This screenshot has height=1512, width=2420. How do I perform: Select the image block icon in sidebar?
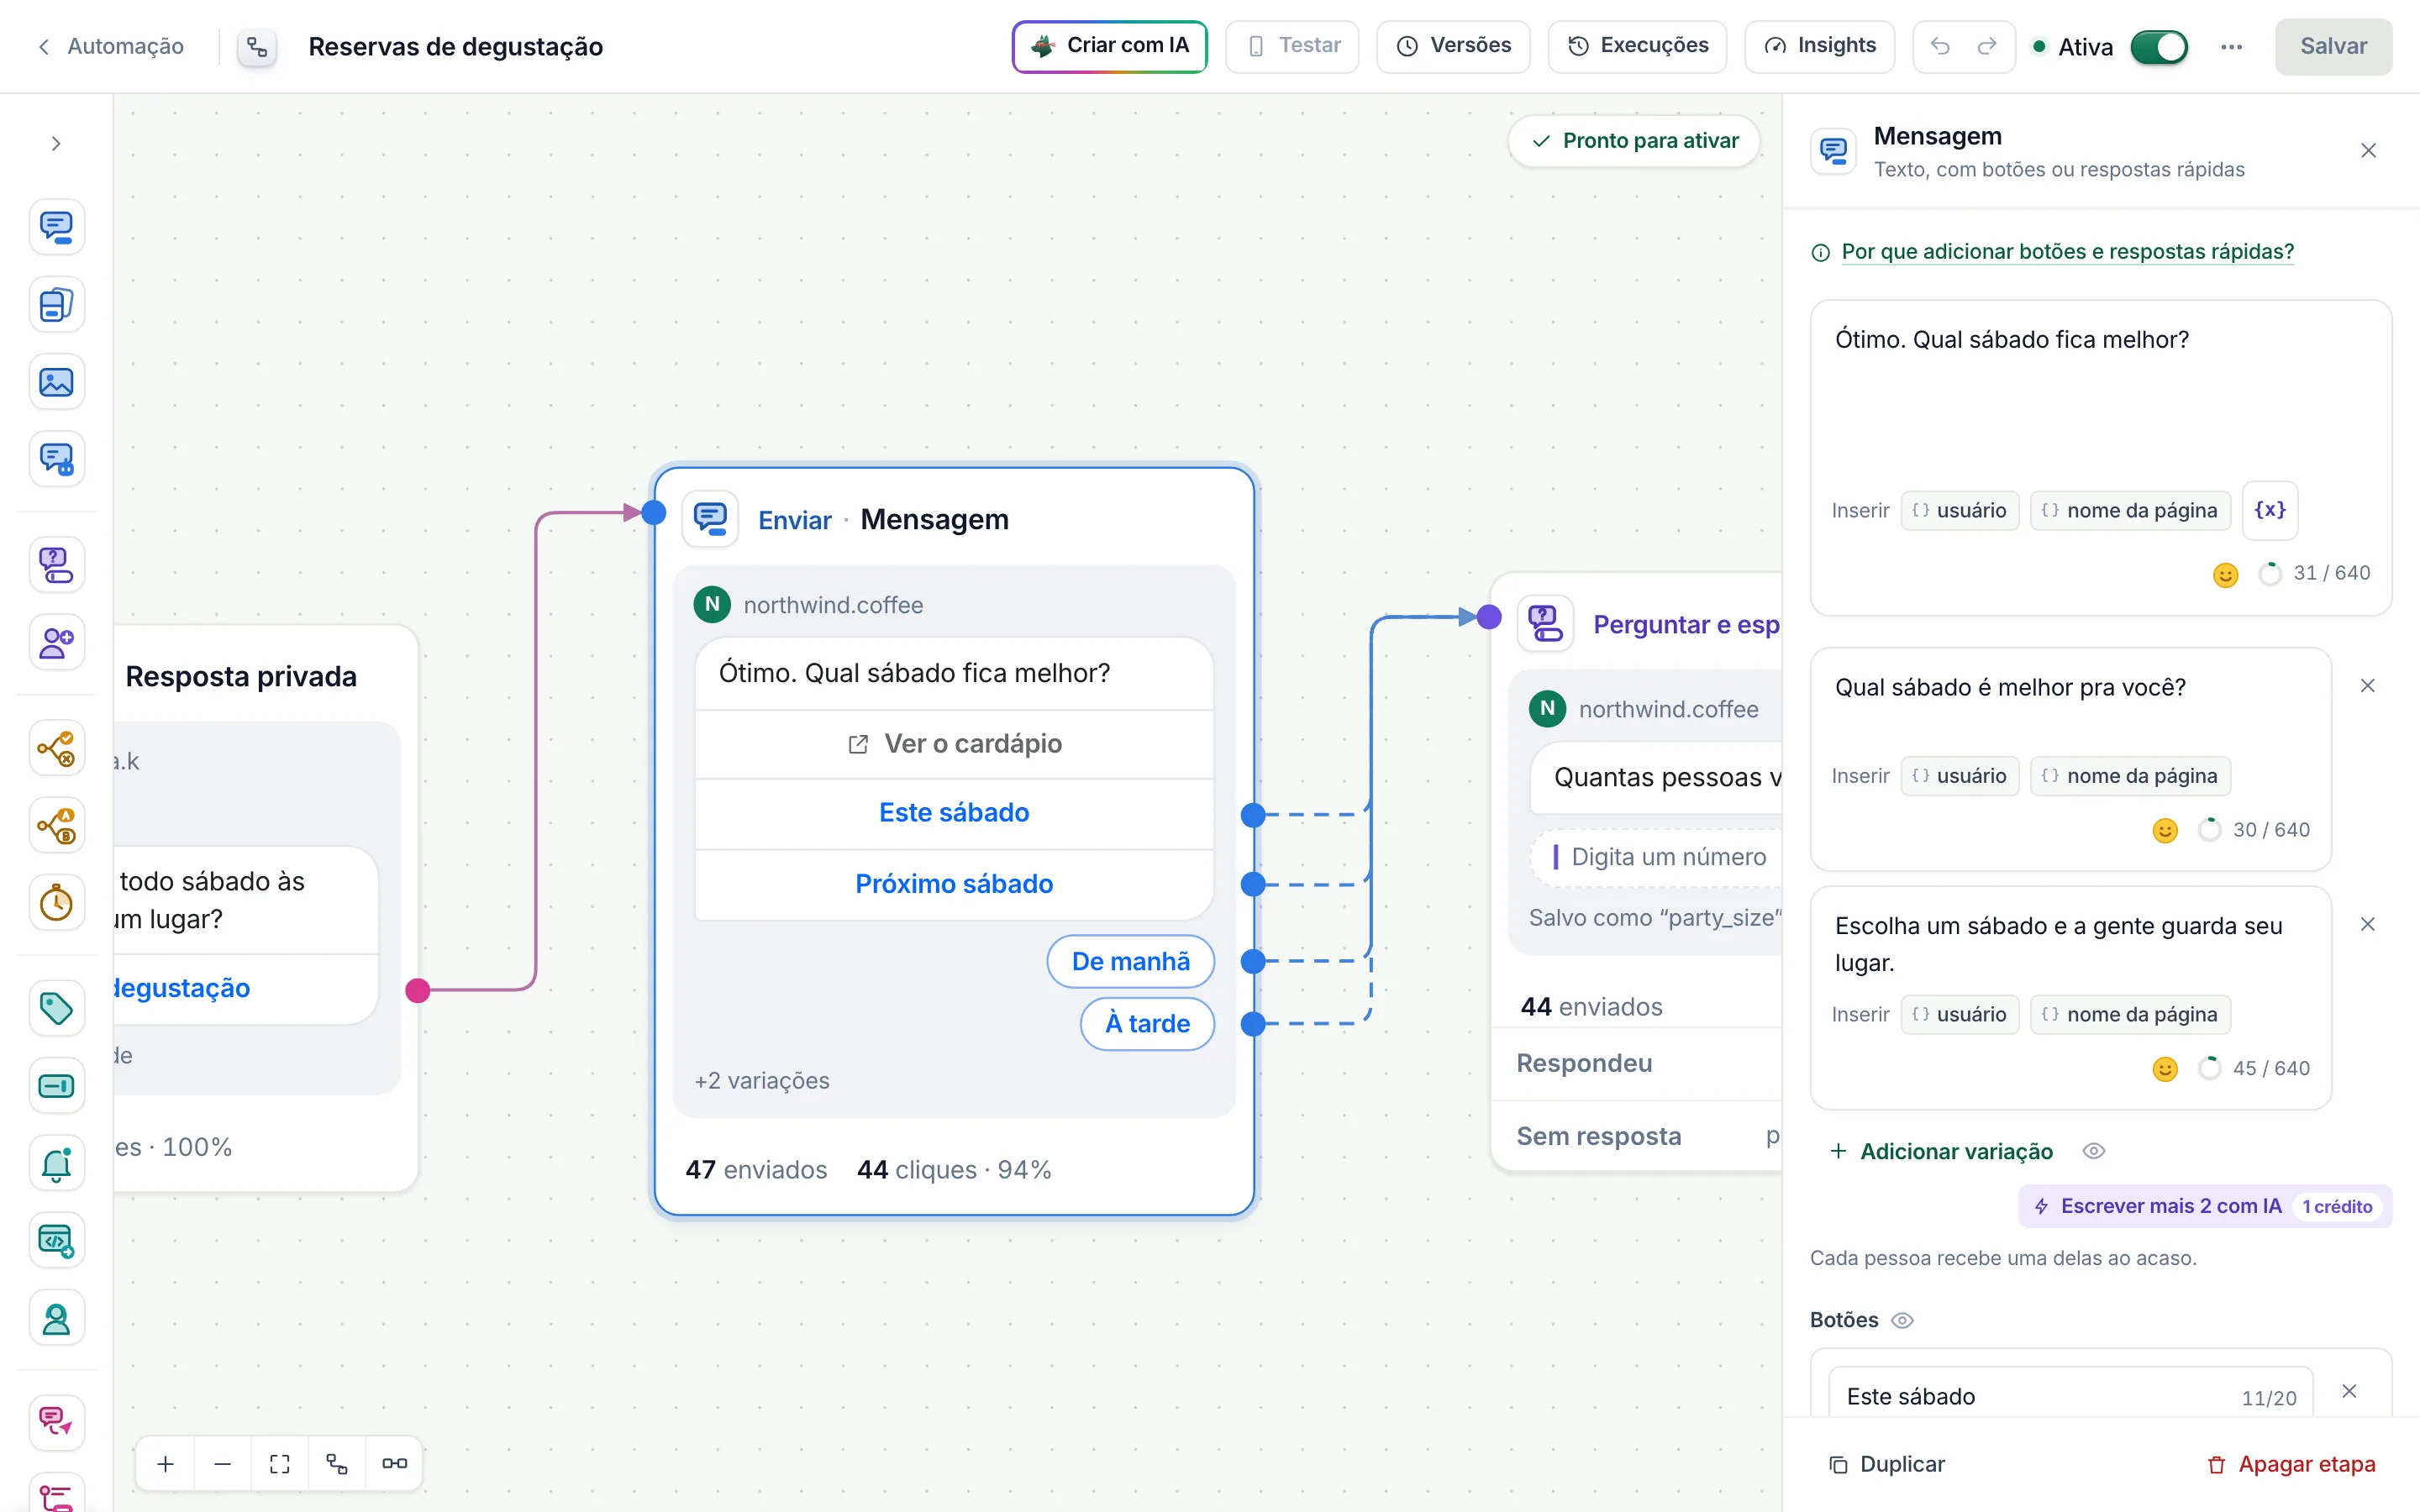(56, 382)
